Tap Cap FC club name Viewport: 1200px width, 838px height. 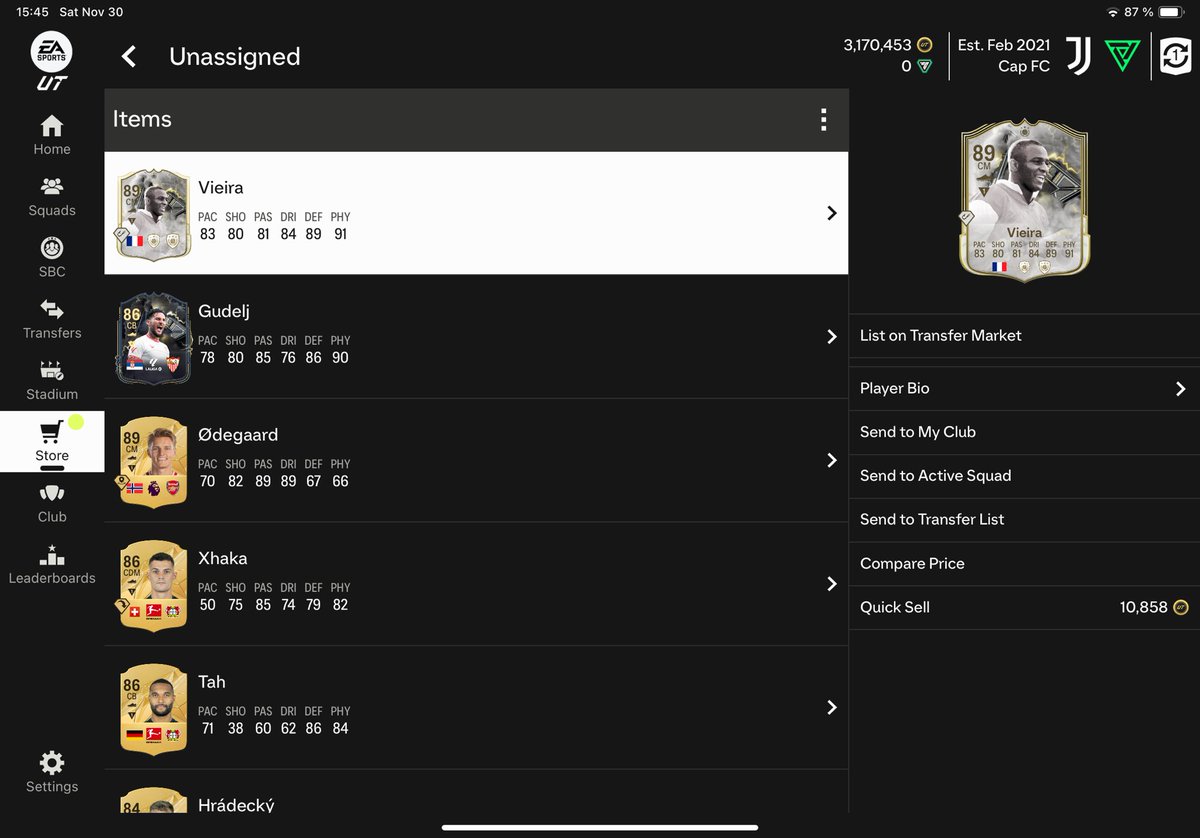(1024, 66)
